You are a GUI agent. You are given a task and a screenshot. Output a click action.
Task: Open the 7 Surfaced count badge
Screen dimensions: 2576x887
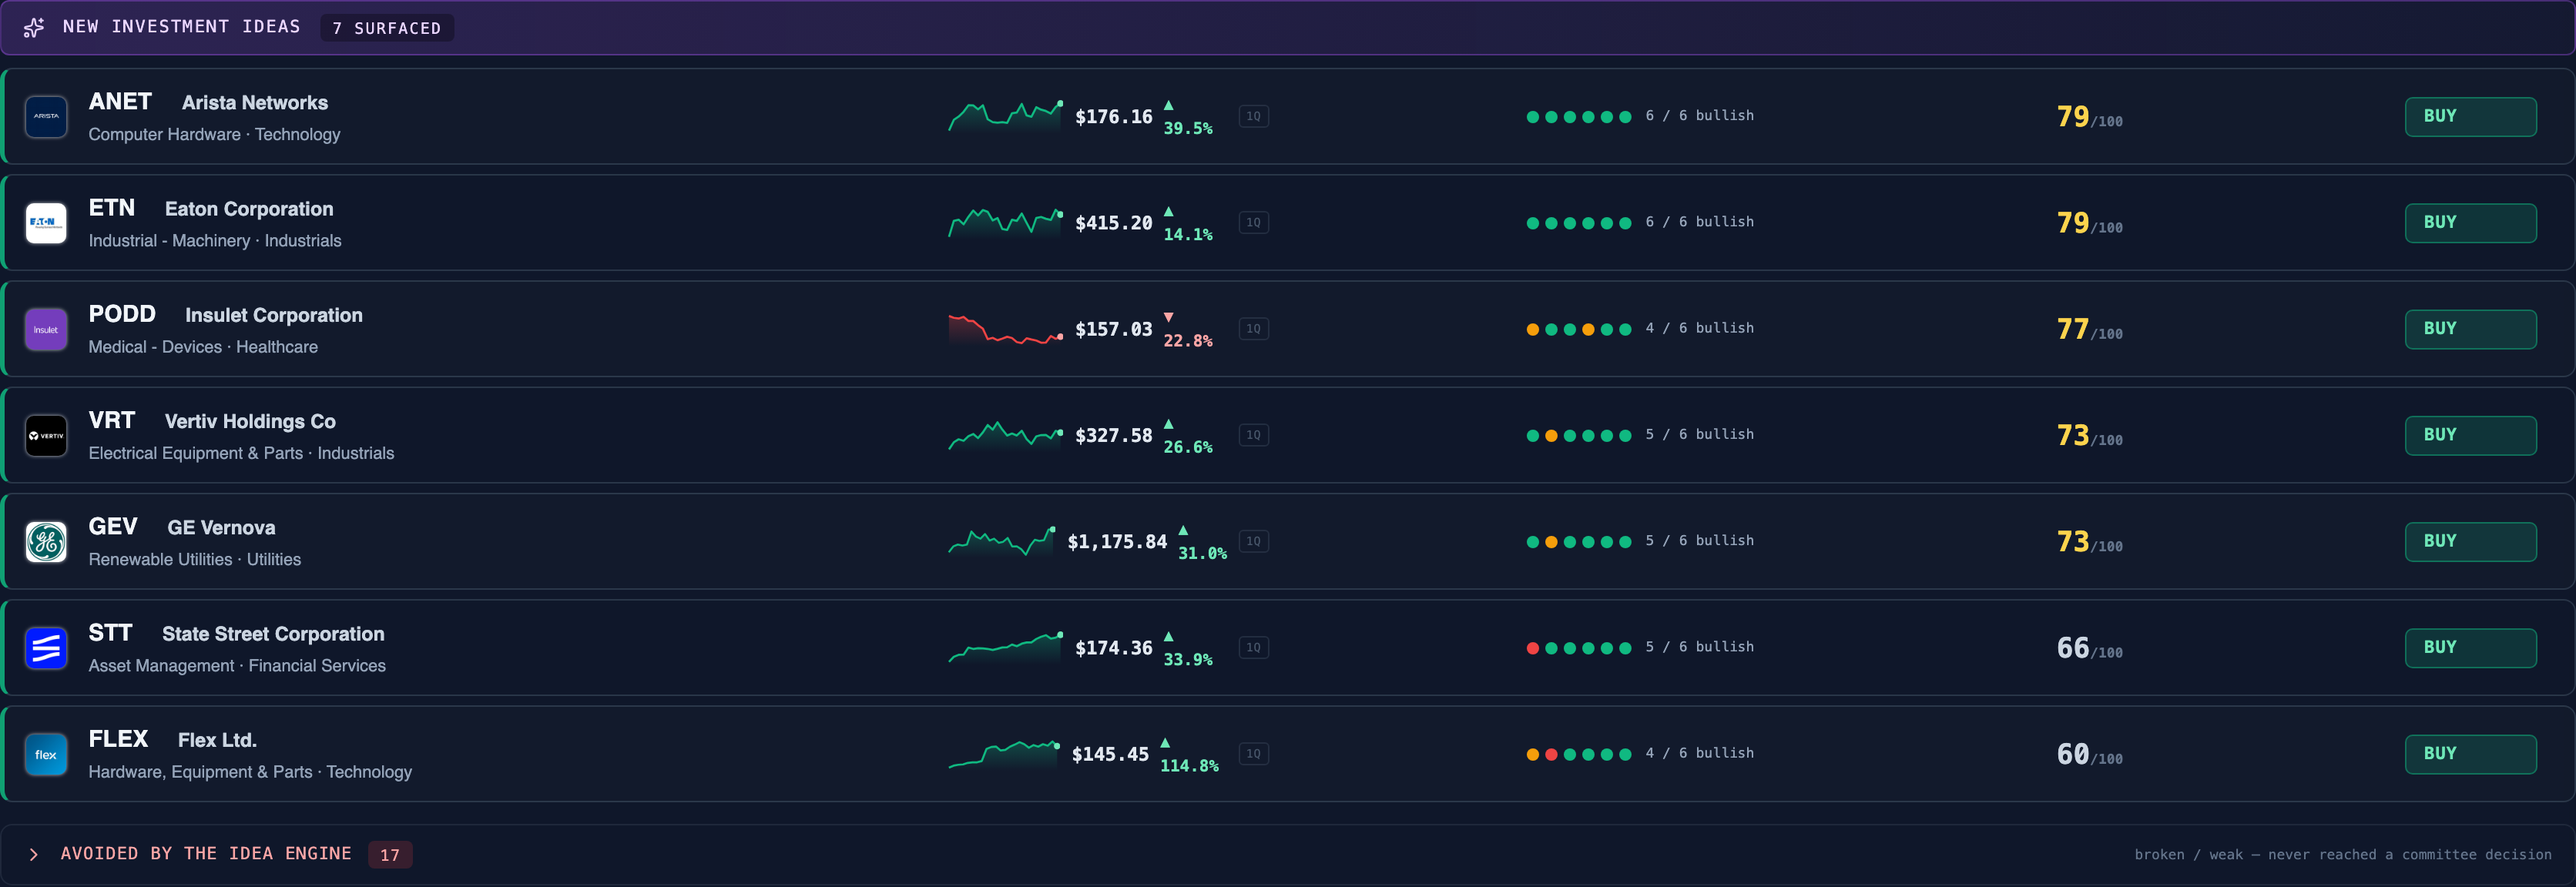[x=387, y=28]
